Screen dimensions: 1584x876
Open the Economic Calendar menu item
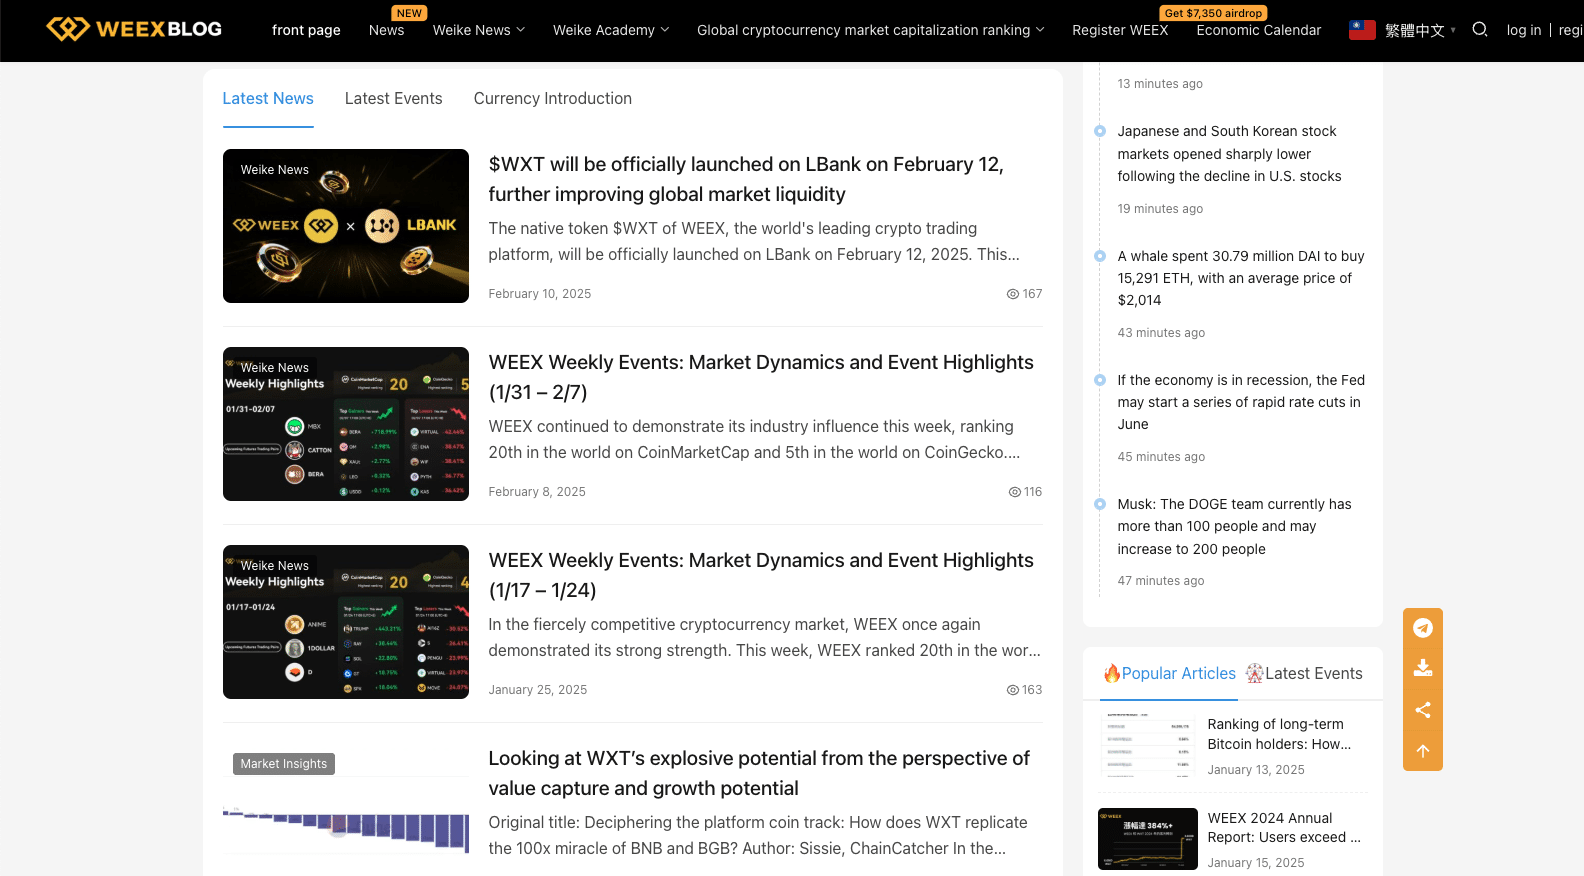coord(1258,30)
